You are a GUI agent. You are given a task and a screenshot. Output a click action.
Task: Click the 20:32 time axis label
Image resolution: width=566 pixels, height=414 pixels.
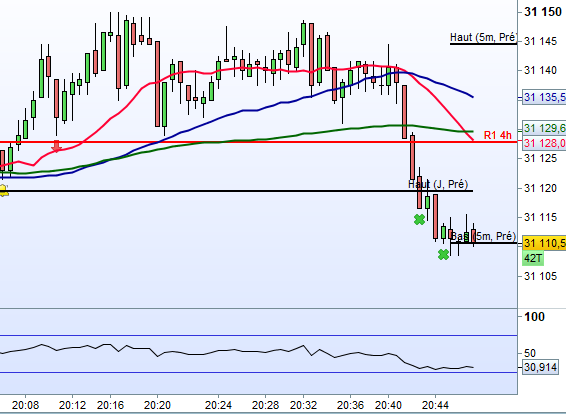click(x=303, y=405)
